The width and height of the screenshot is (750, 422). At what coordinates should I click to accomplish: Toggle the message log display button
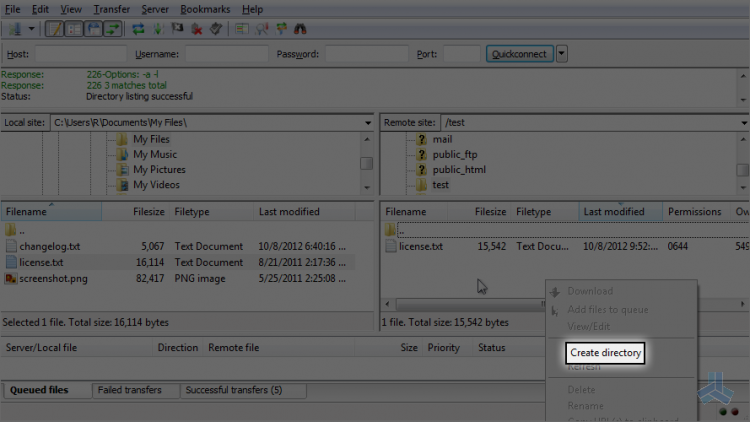click(x=54, y=29)
